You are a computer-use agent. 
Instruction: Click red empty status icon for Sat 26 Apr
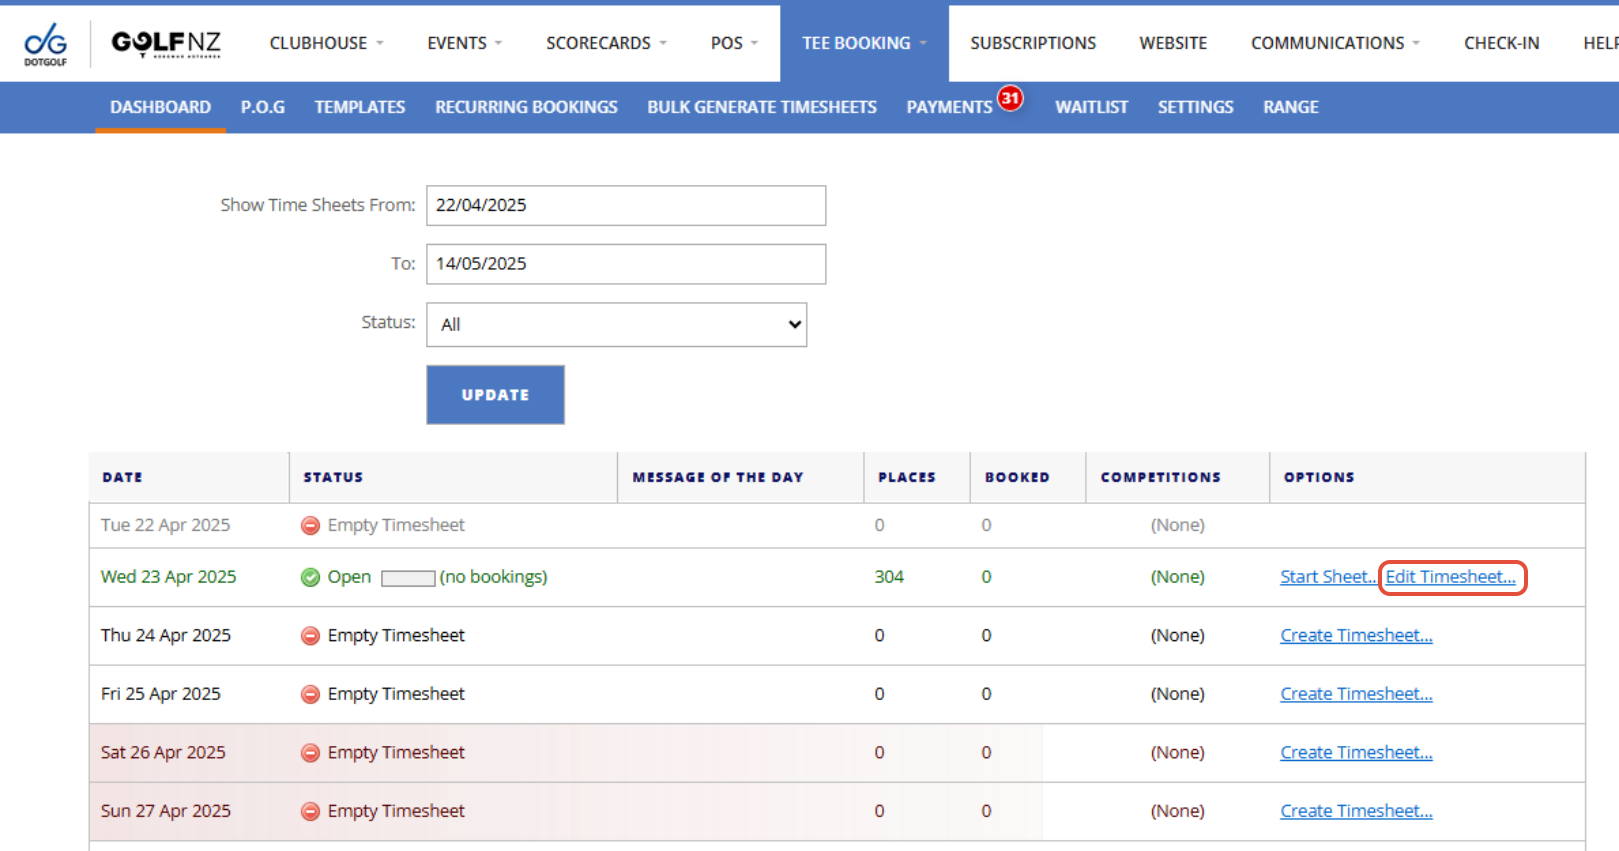[311, 753]
